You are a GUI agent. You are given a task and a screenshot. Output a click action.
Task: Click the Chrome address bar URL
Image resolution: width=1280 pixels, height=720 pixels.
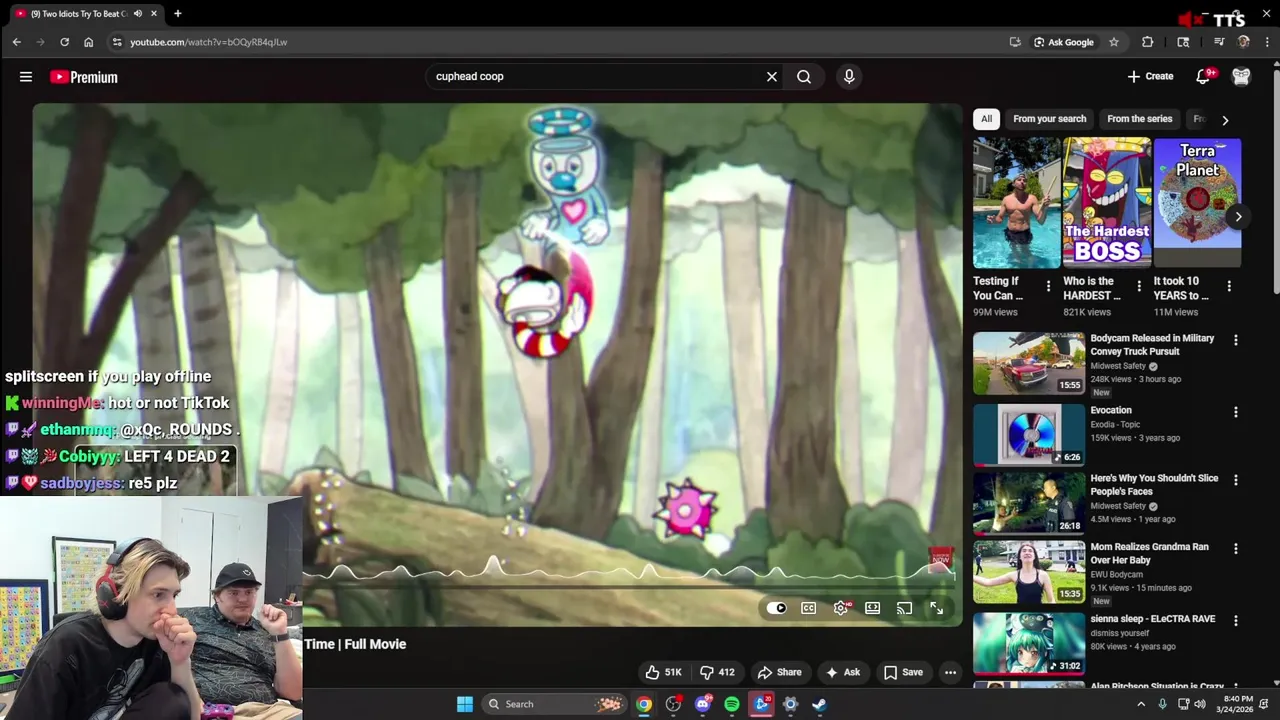209,42
